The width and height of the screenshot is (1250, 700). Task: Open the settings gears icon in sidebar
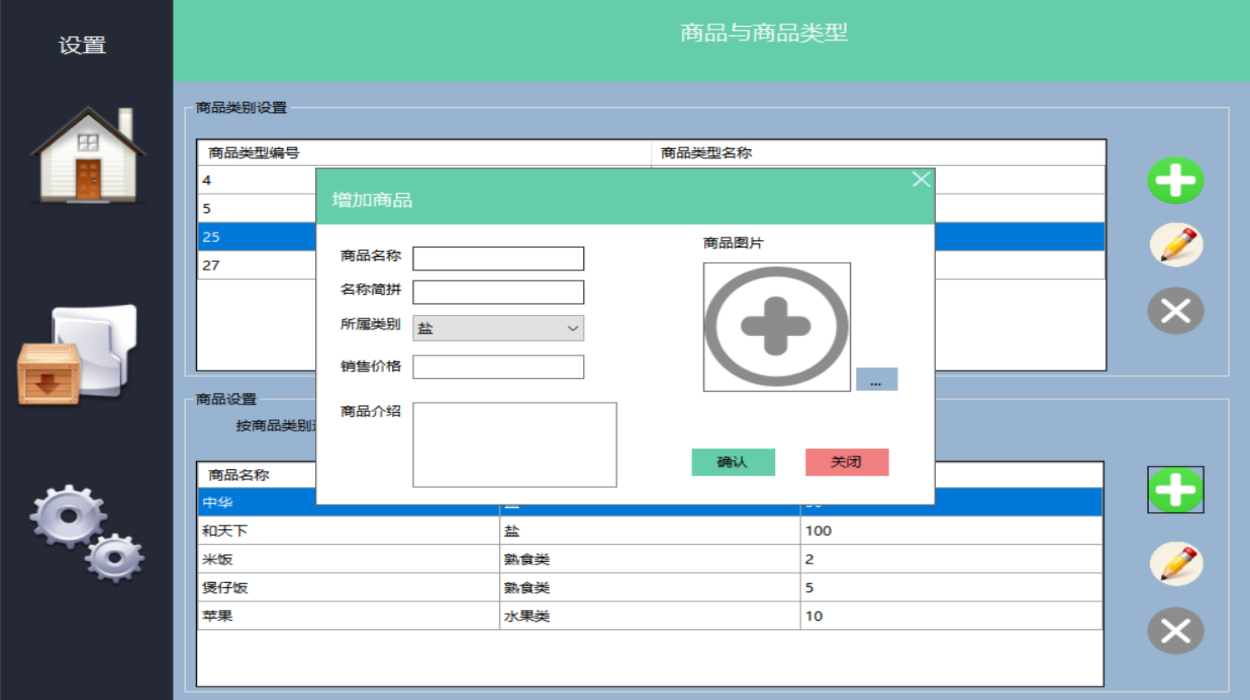[86, 533]
